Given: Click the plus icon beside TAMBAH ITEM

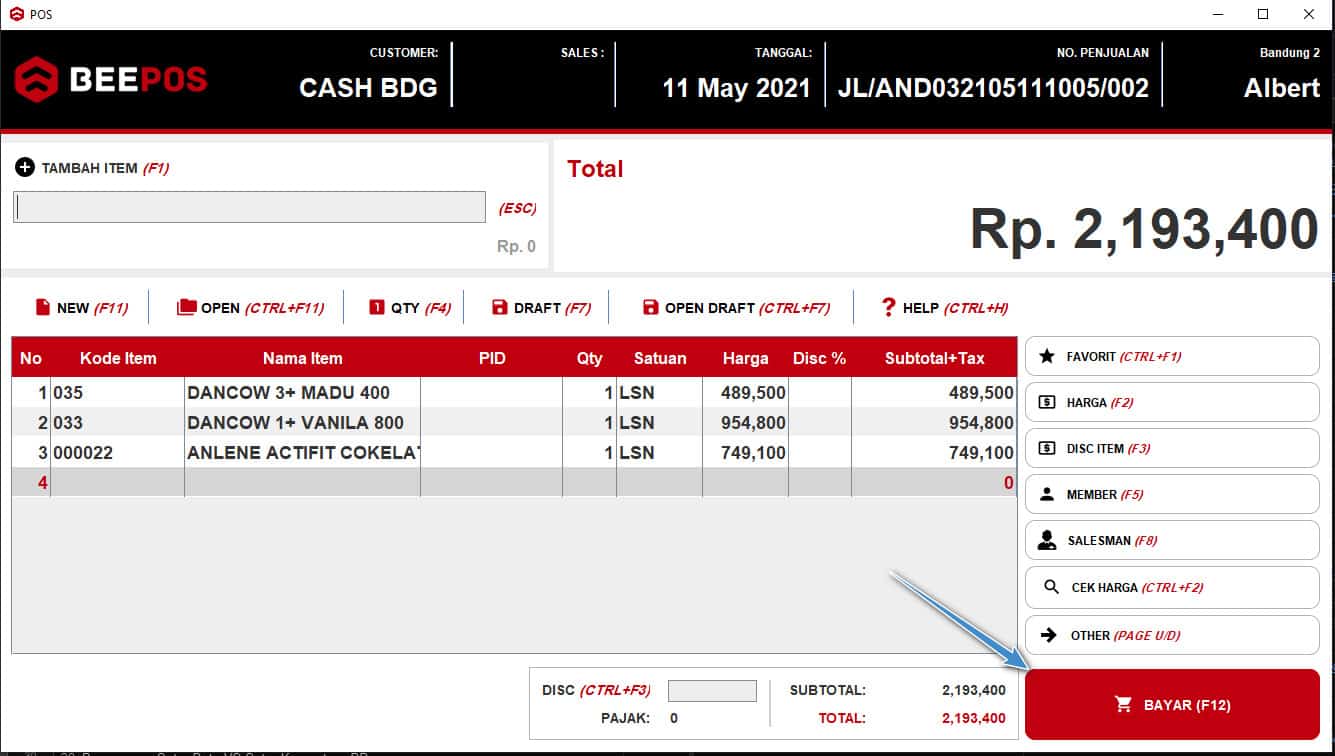Looking at the screenshot, I should click(x=25, y=168).
